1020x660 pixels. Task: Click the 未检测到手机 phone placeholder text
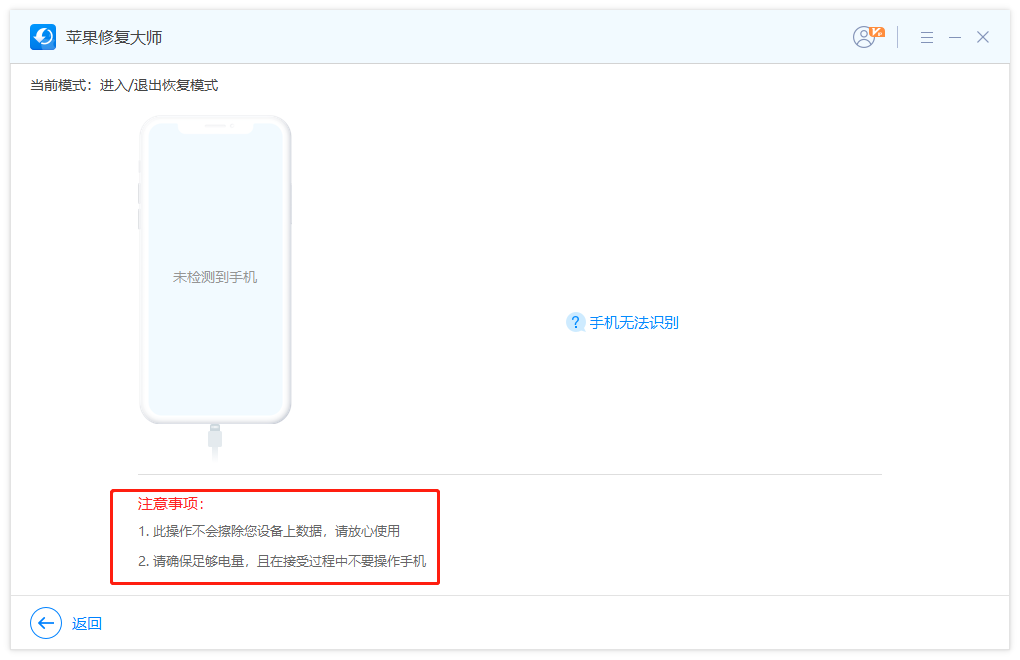coord(215,277)
